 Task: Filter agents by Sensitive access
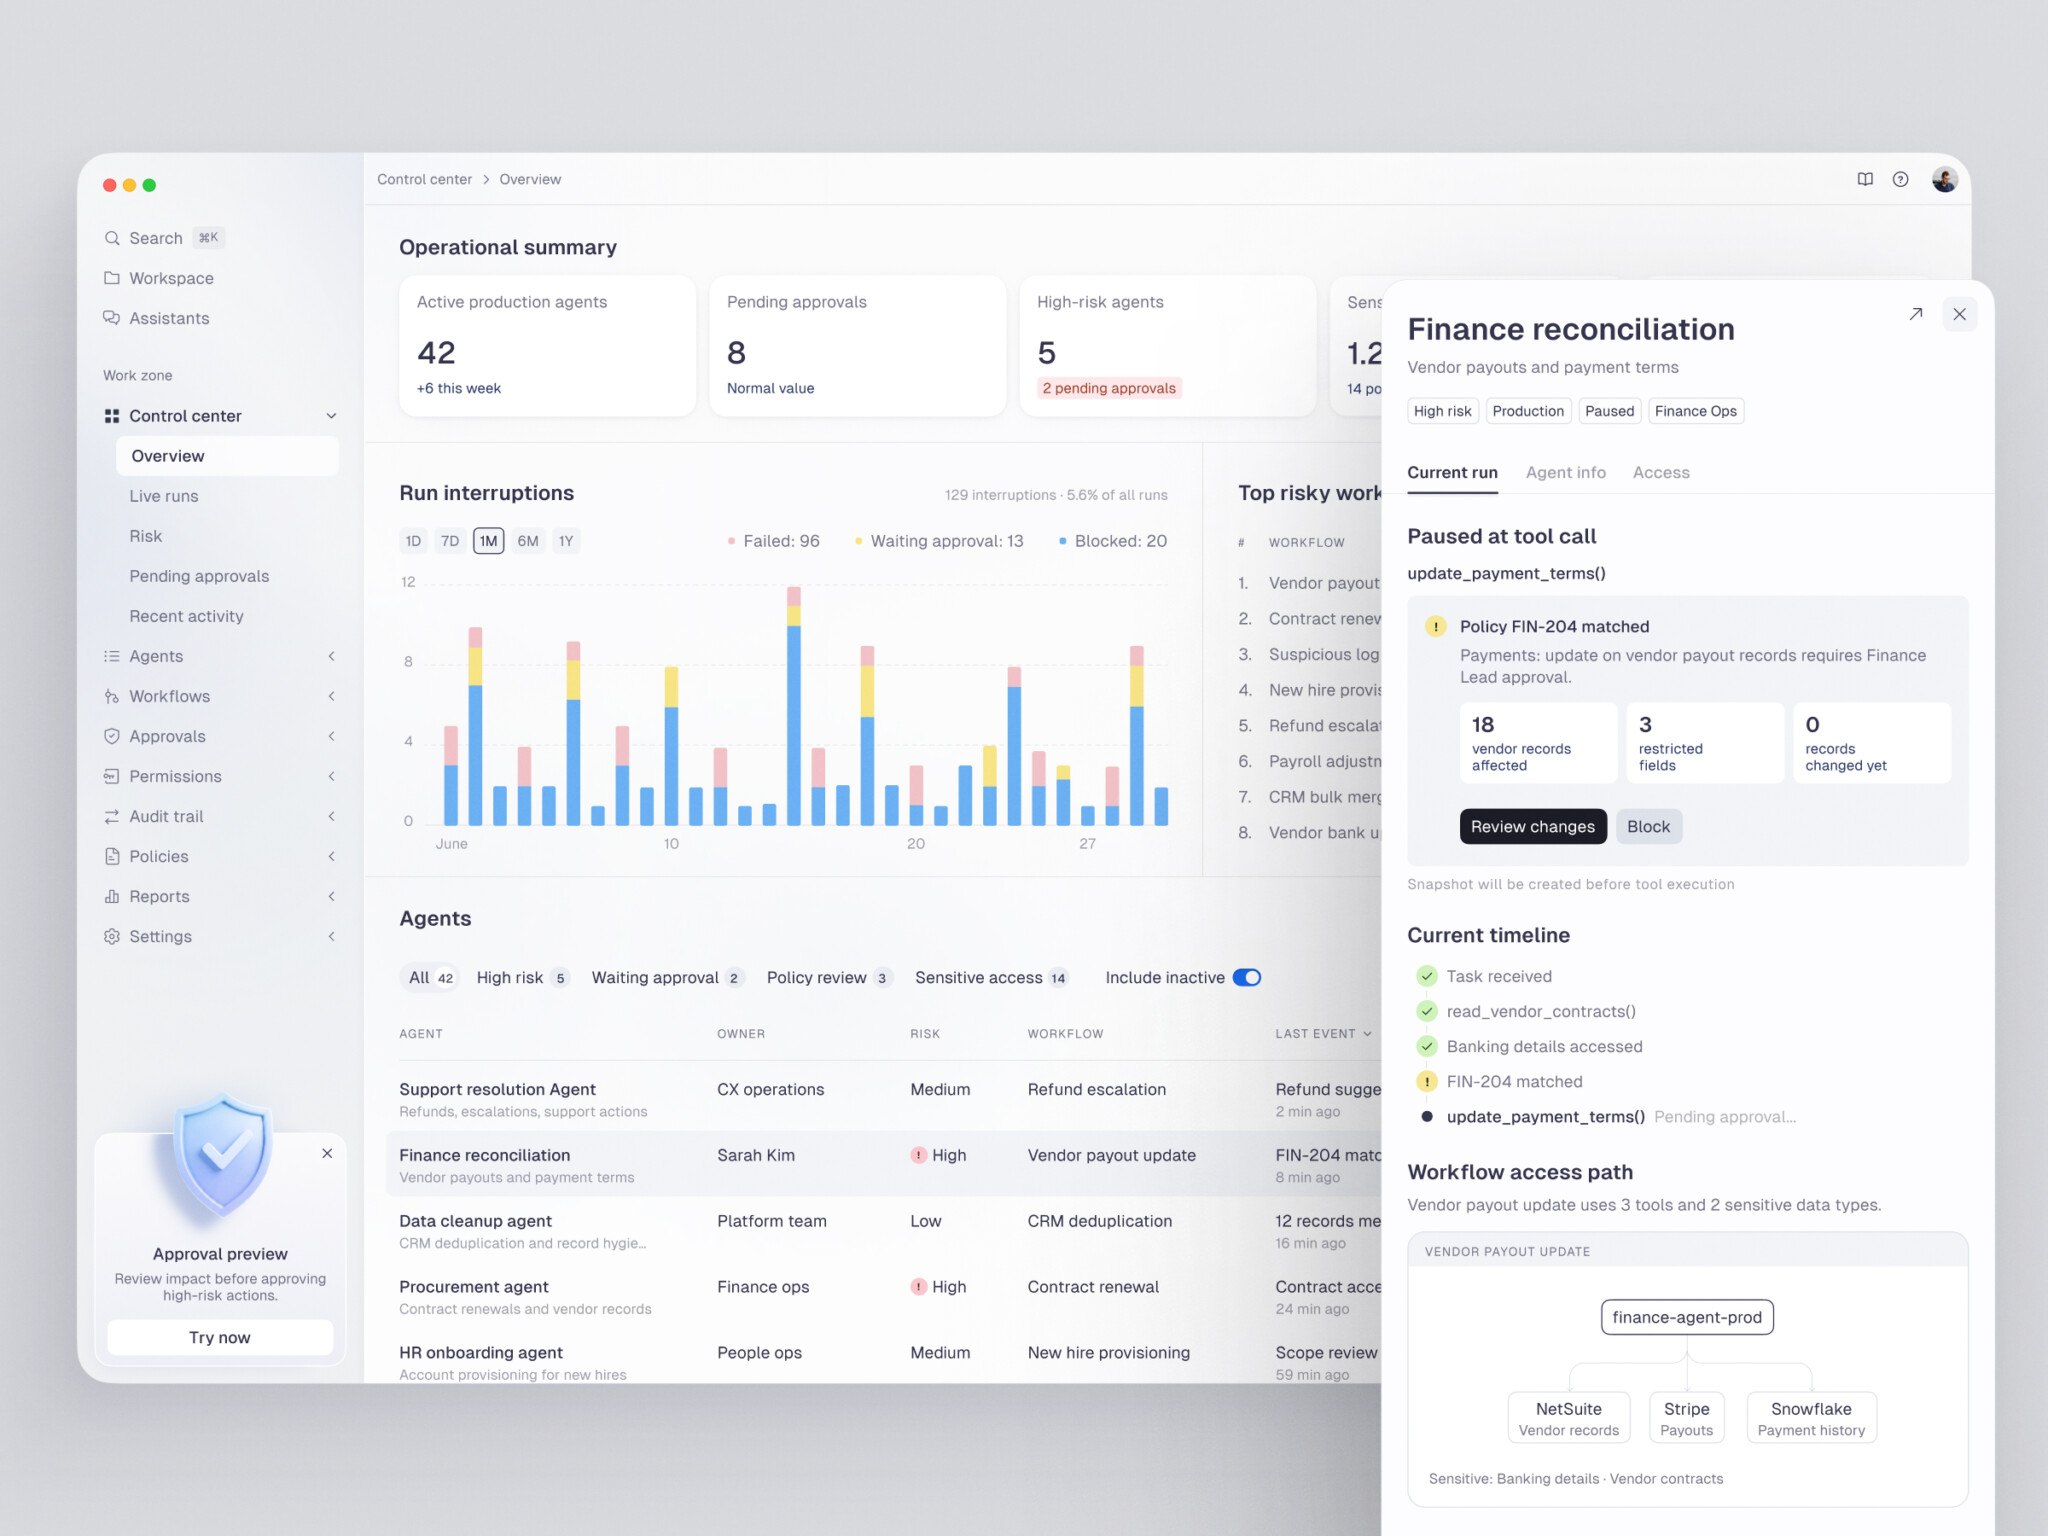coord(991,977)
